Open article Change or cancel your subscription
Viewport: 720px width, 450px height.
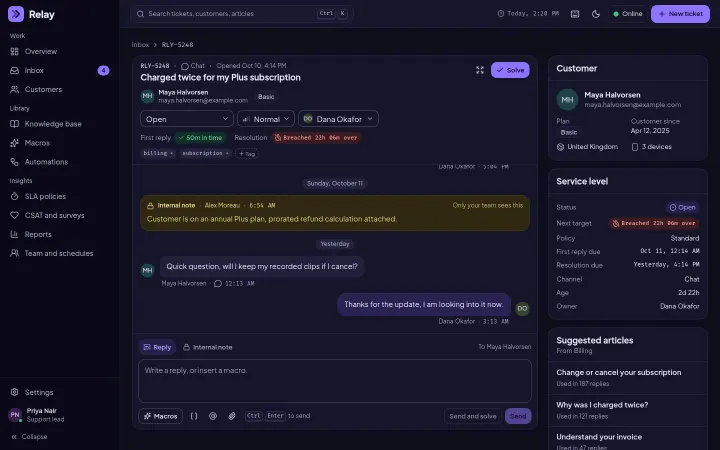628,377
